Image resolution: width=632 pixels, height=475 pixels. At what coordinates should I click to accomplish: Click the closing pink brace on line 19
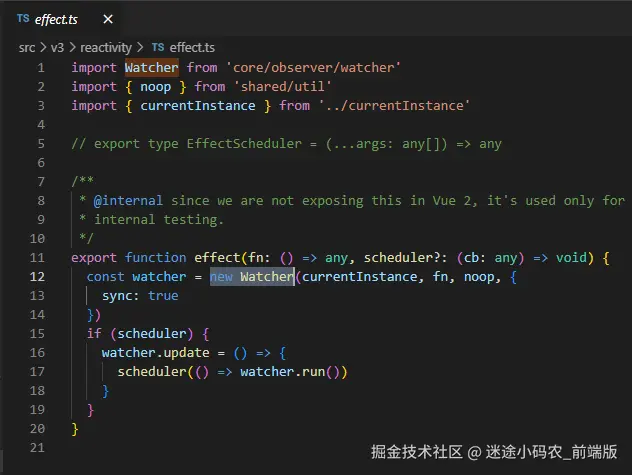(90, 410)
